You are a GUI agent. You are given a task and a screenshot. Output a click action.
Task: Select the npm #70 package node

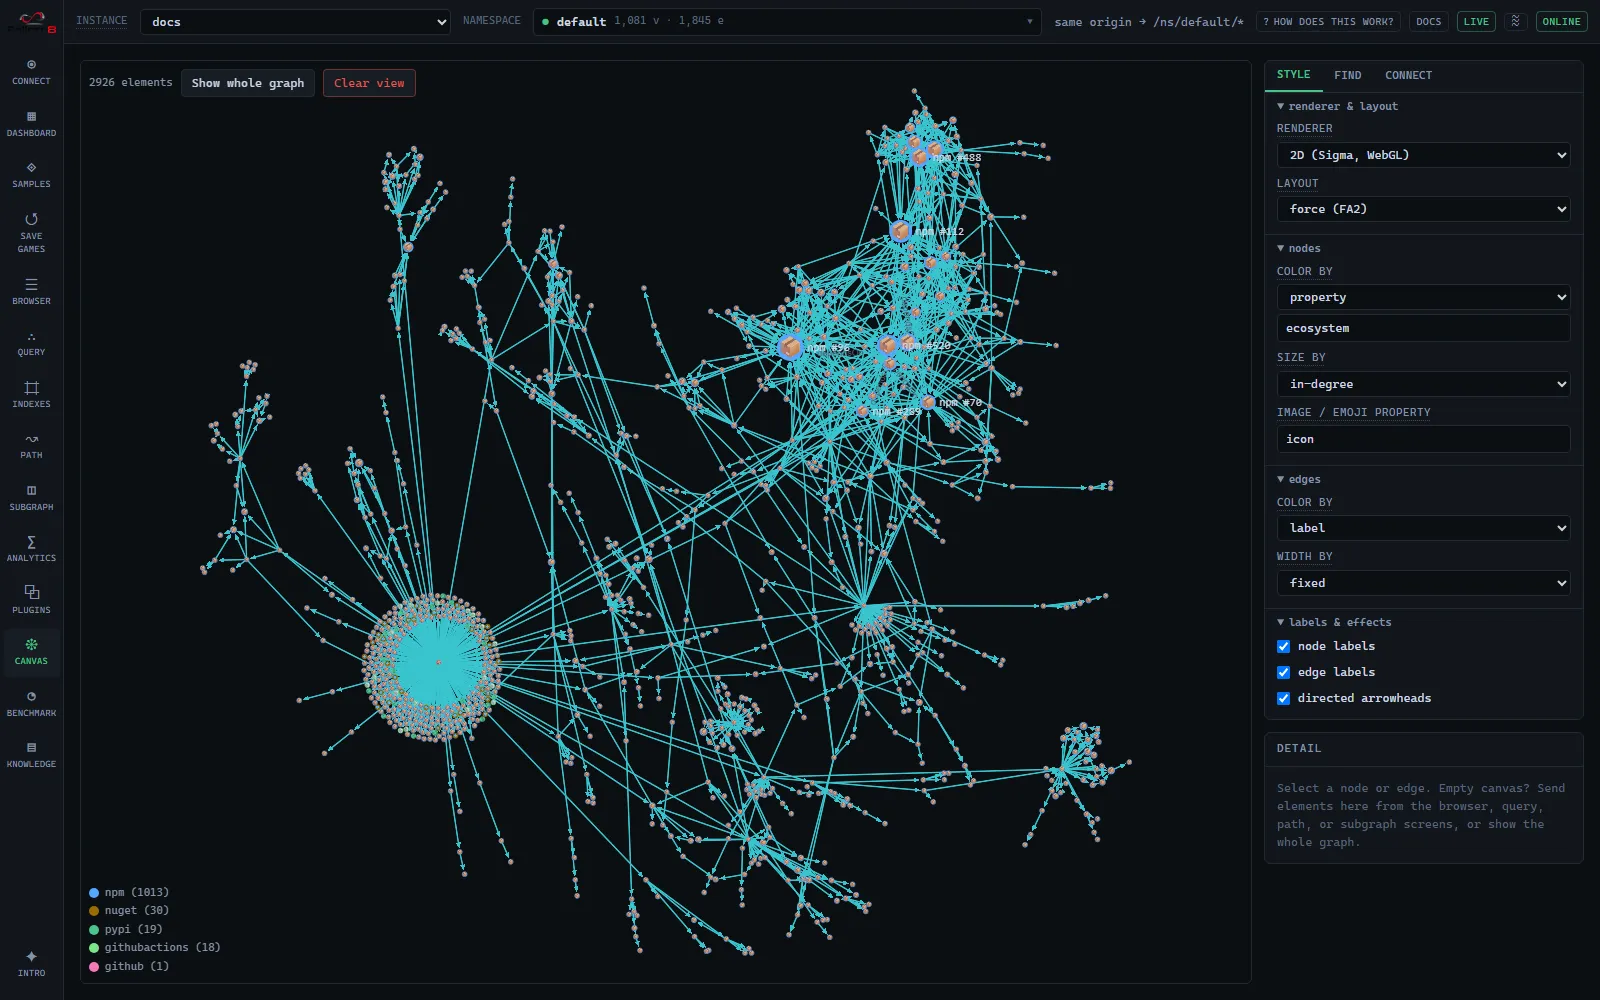click(x=928, y=402)
